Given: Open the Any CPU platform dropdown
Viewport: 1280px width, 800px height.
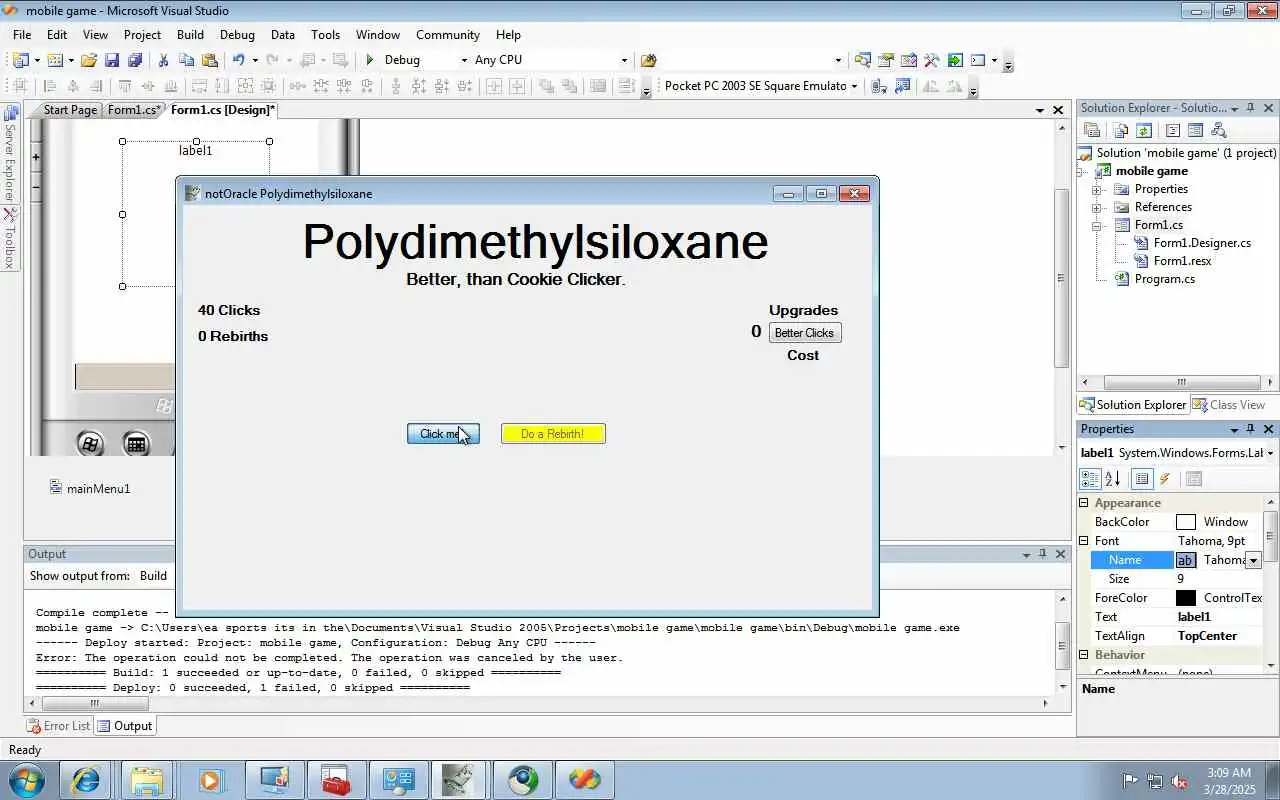Looking at the screenshot, I should 625,60.
